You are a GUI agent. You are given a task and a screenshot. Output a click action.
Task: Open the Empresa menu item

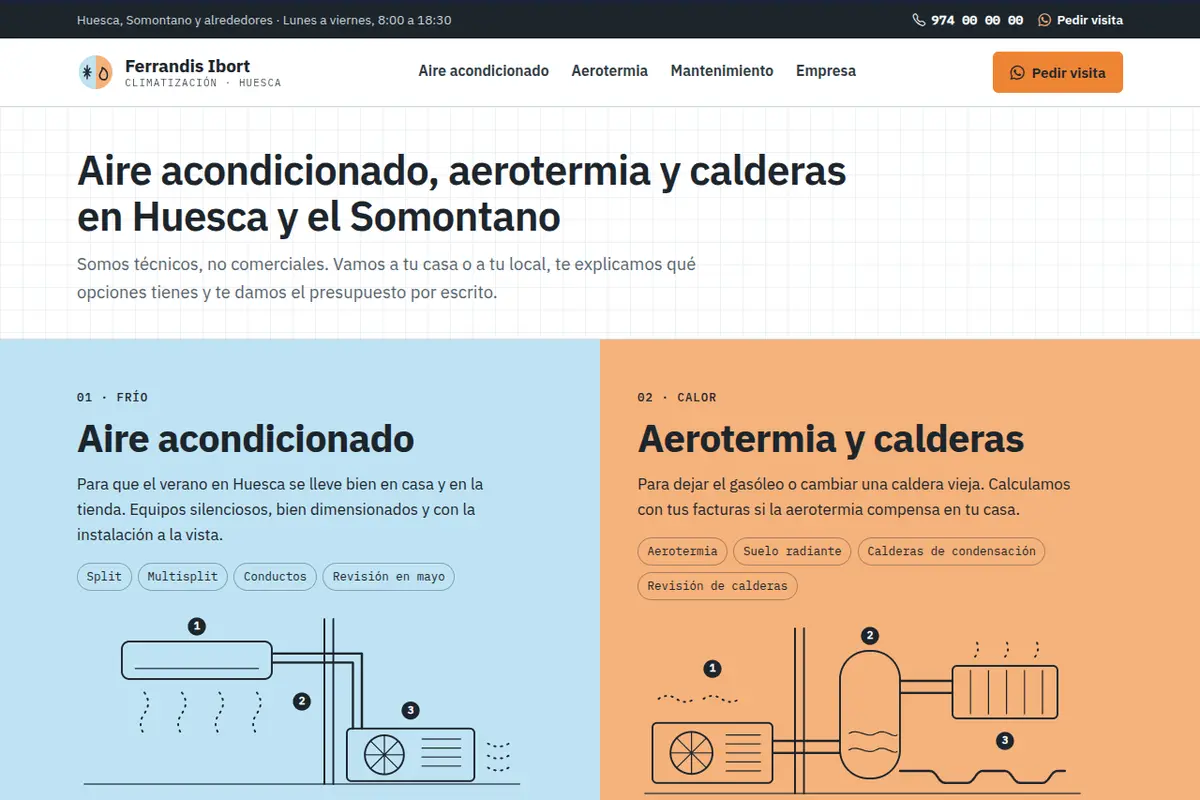(x=826, y=71)
